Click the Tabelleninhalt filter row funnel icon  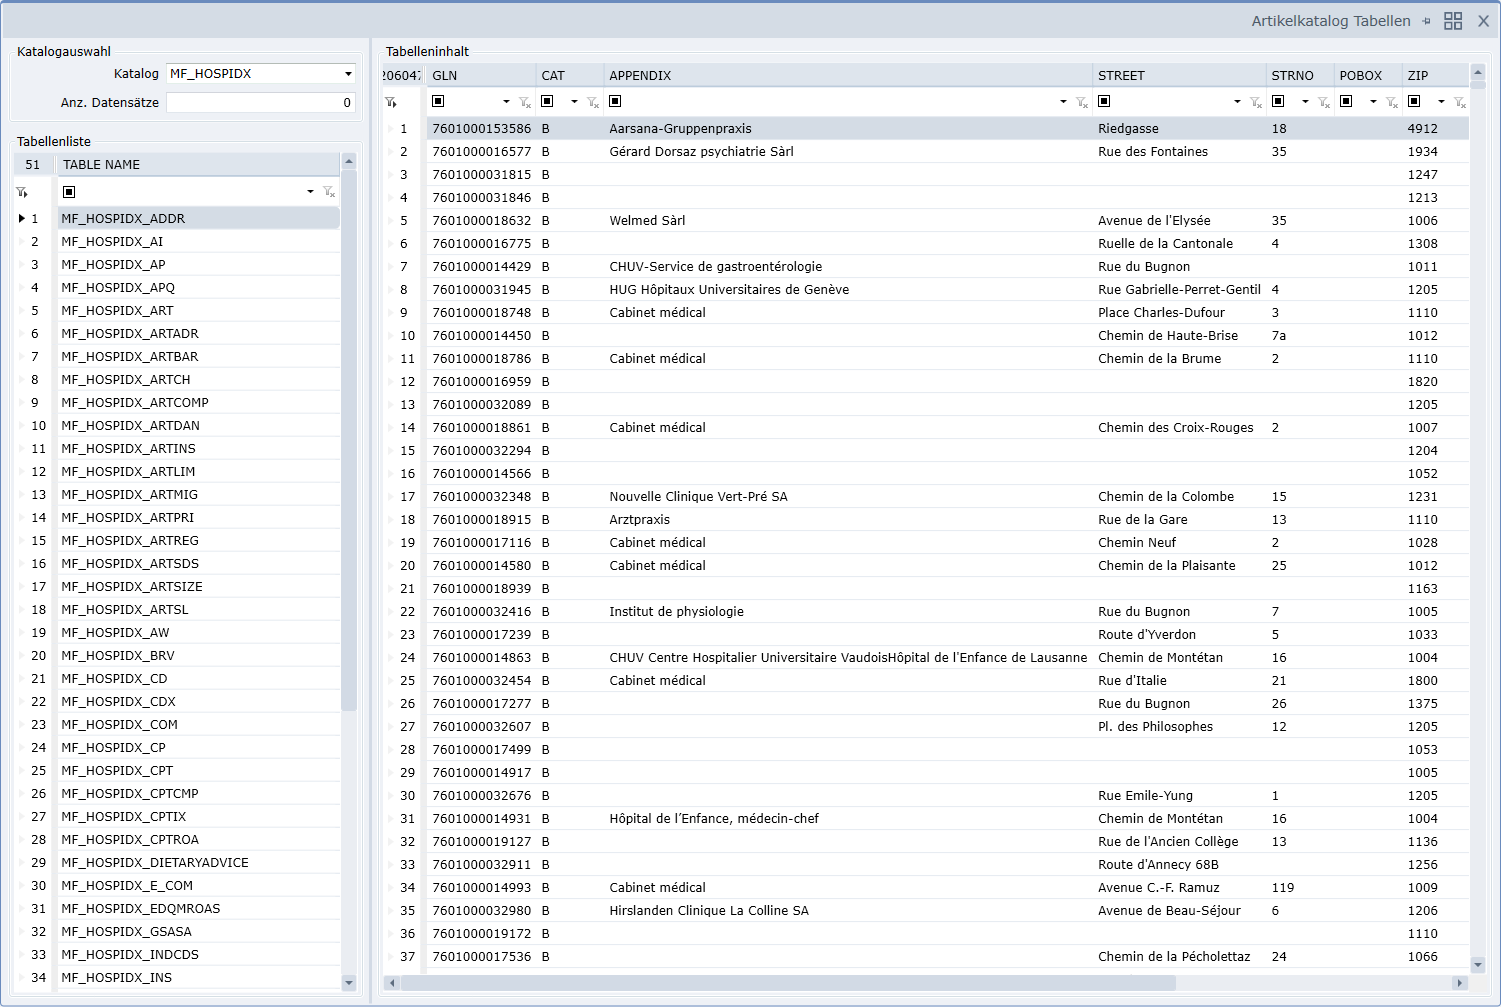click(x=391, y=102)
